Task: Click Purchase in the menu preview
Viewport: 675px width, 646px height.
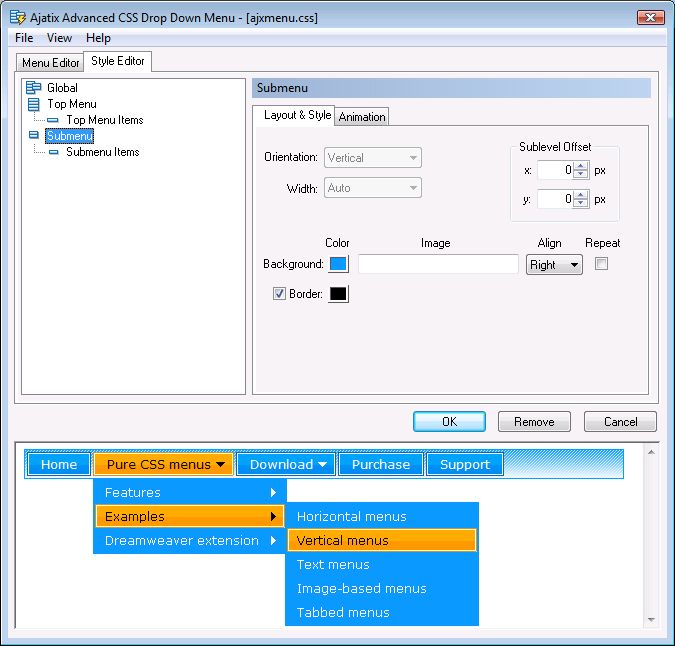Action: [381, 464]
